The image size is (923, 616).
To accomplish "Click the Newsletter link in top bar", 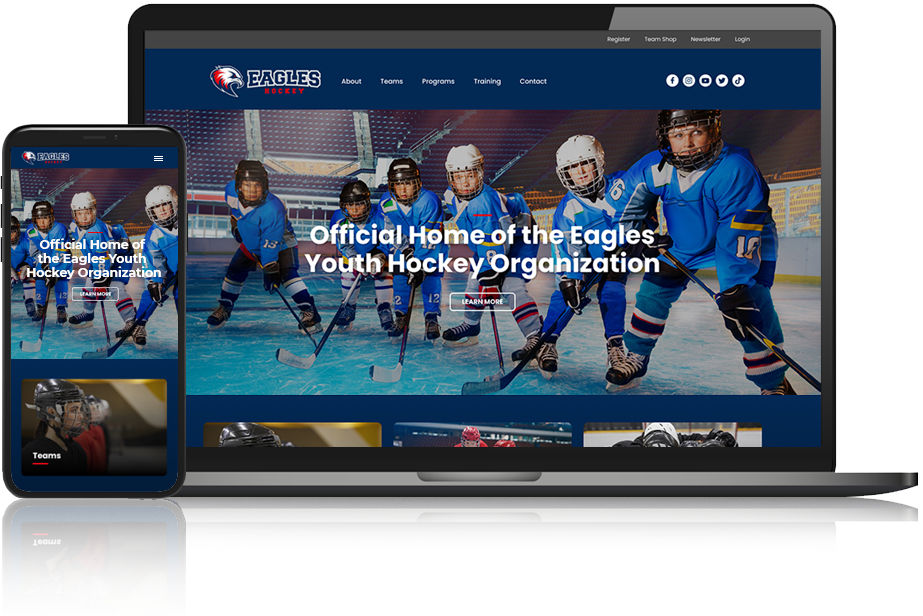I will (x=705, y=40).
